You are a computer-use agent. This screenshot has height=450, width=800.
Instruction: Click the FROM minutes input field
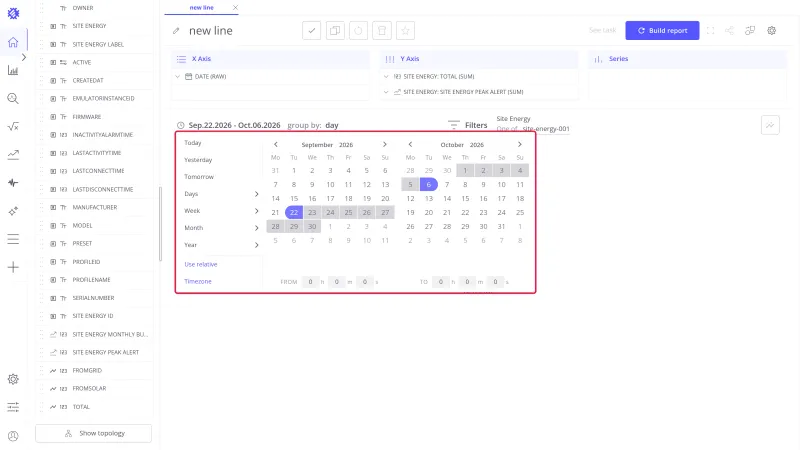pyautogui.click(x=336, y=282)
